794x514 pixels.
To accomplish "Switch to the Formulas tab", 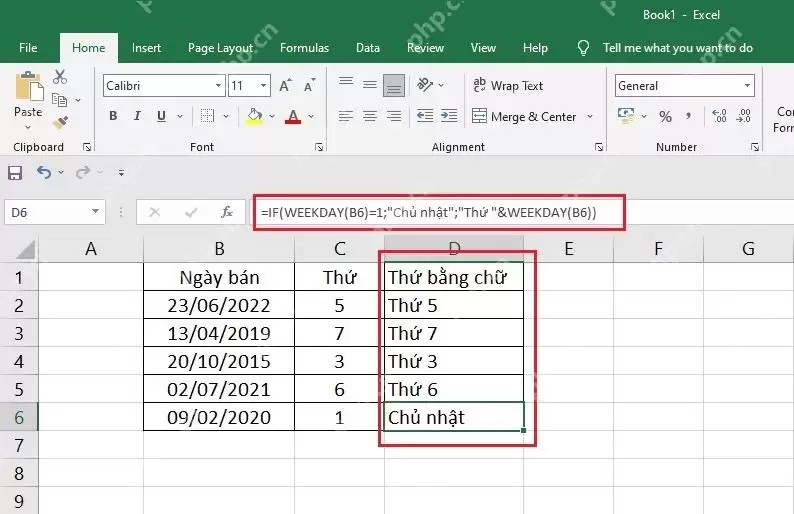I will pyautogui.click(x=304, y=48).
